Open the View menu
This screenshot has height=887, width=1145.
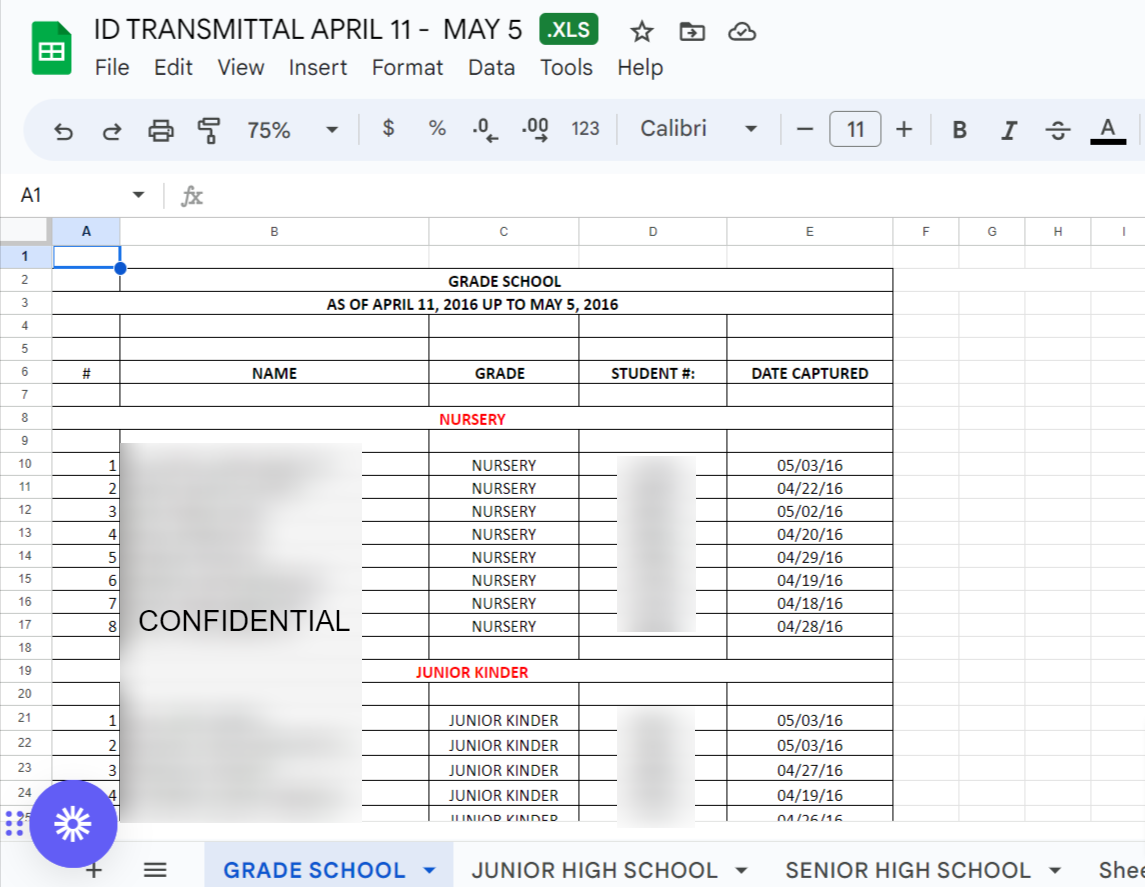(x=241, y=67)
